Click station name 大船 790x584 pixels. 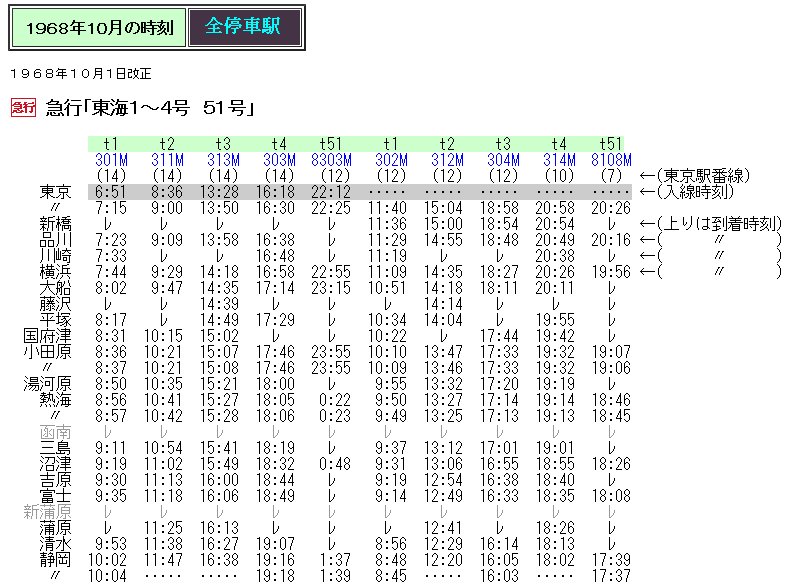(55, 288)
